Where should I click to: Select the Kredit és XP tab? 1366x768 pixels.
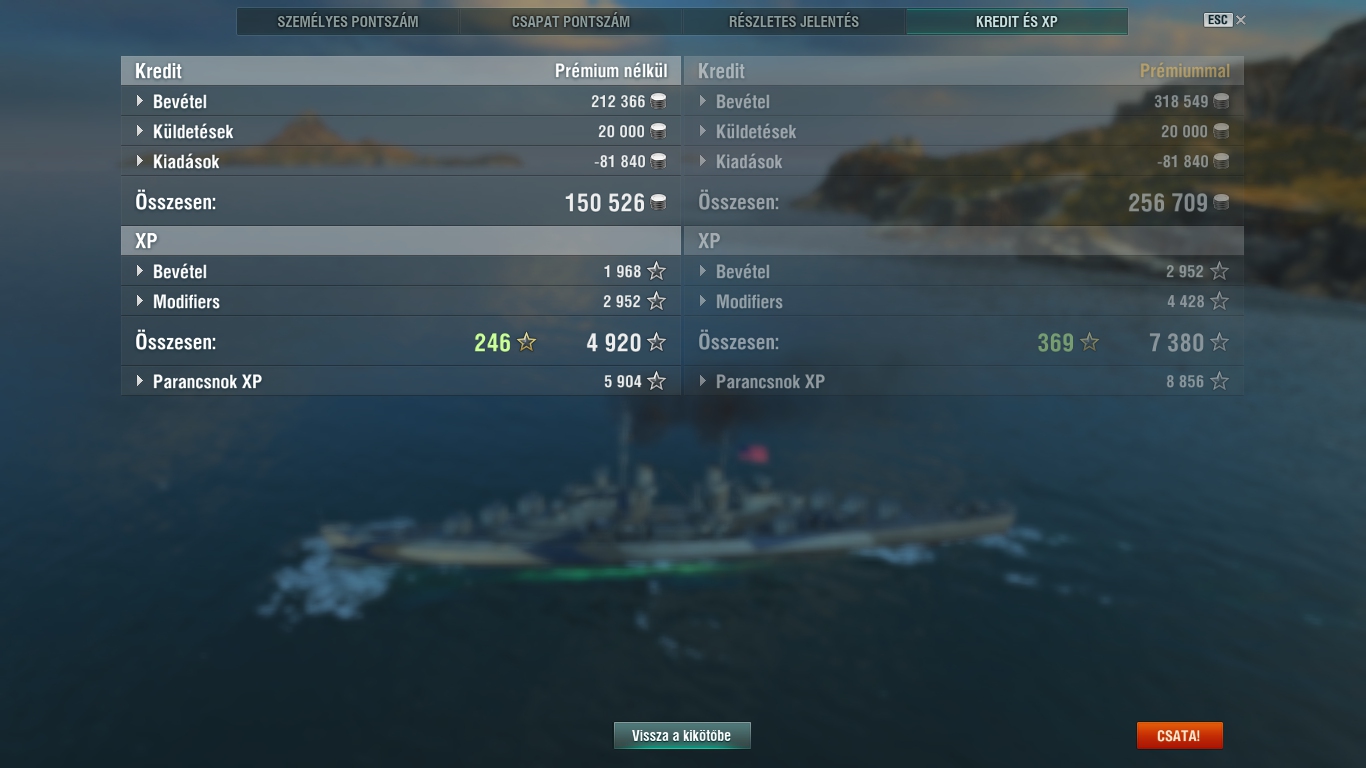(x=1017, y=21)
